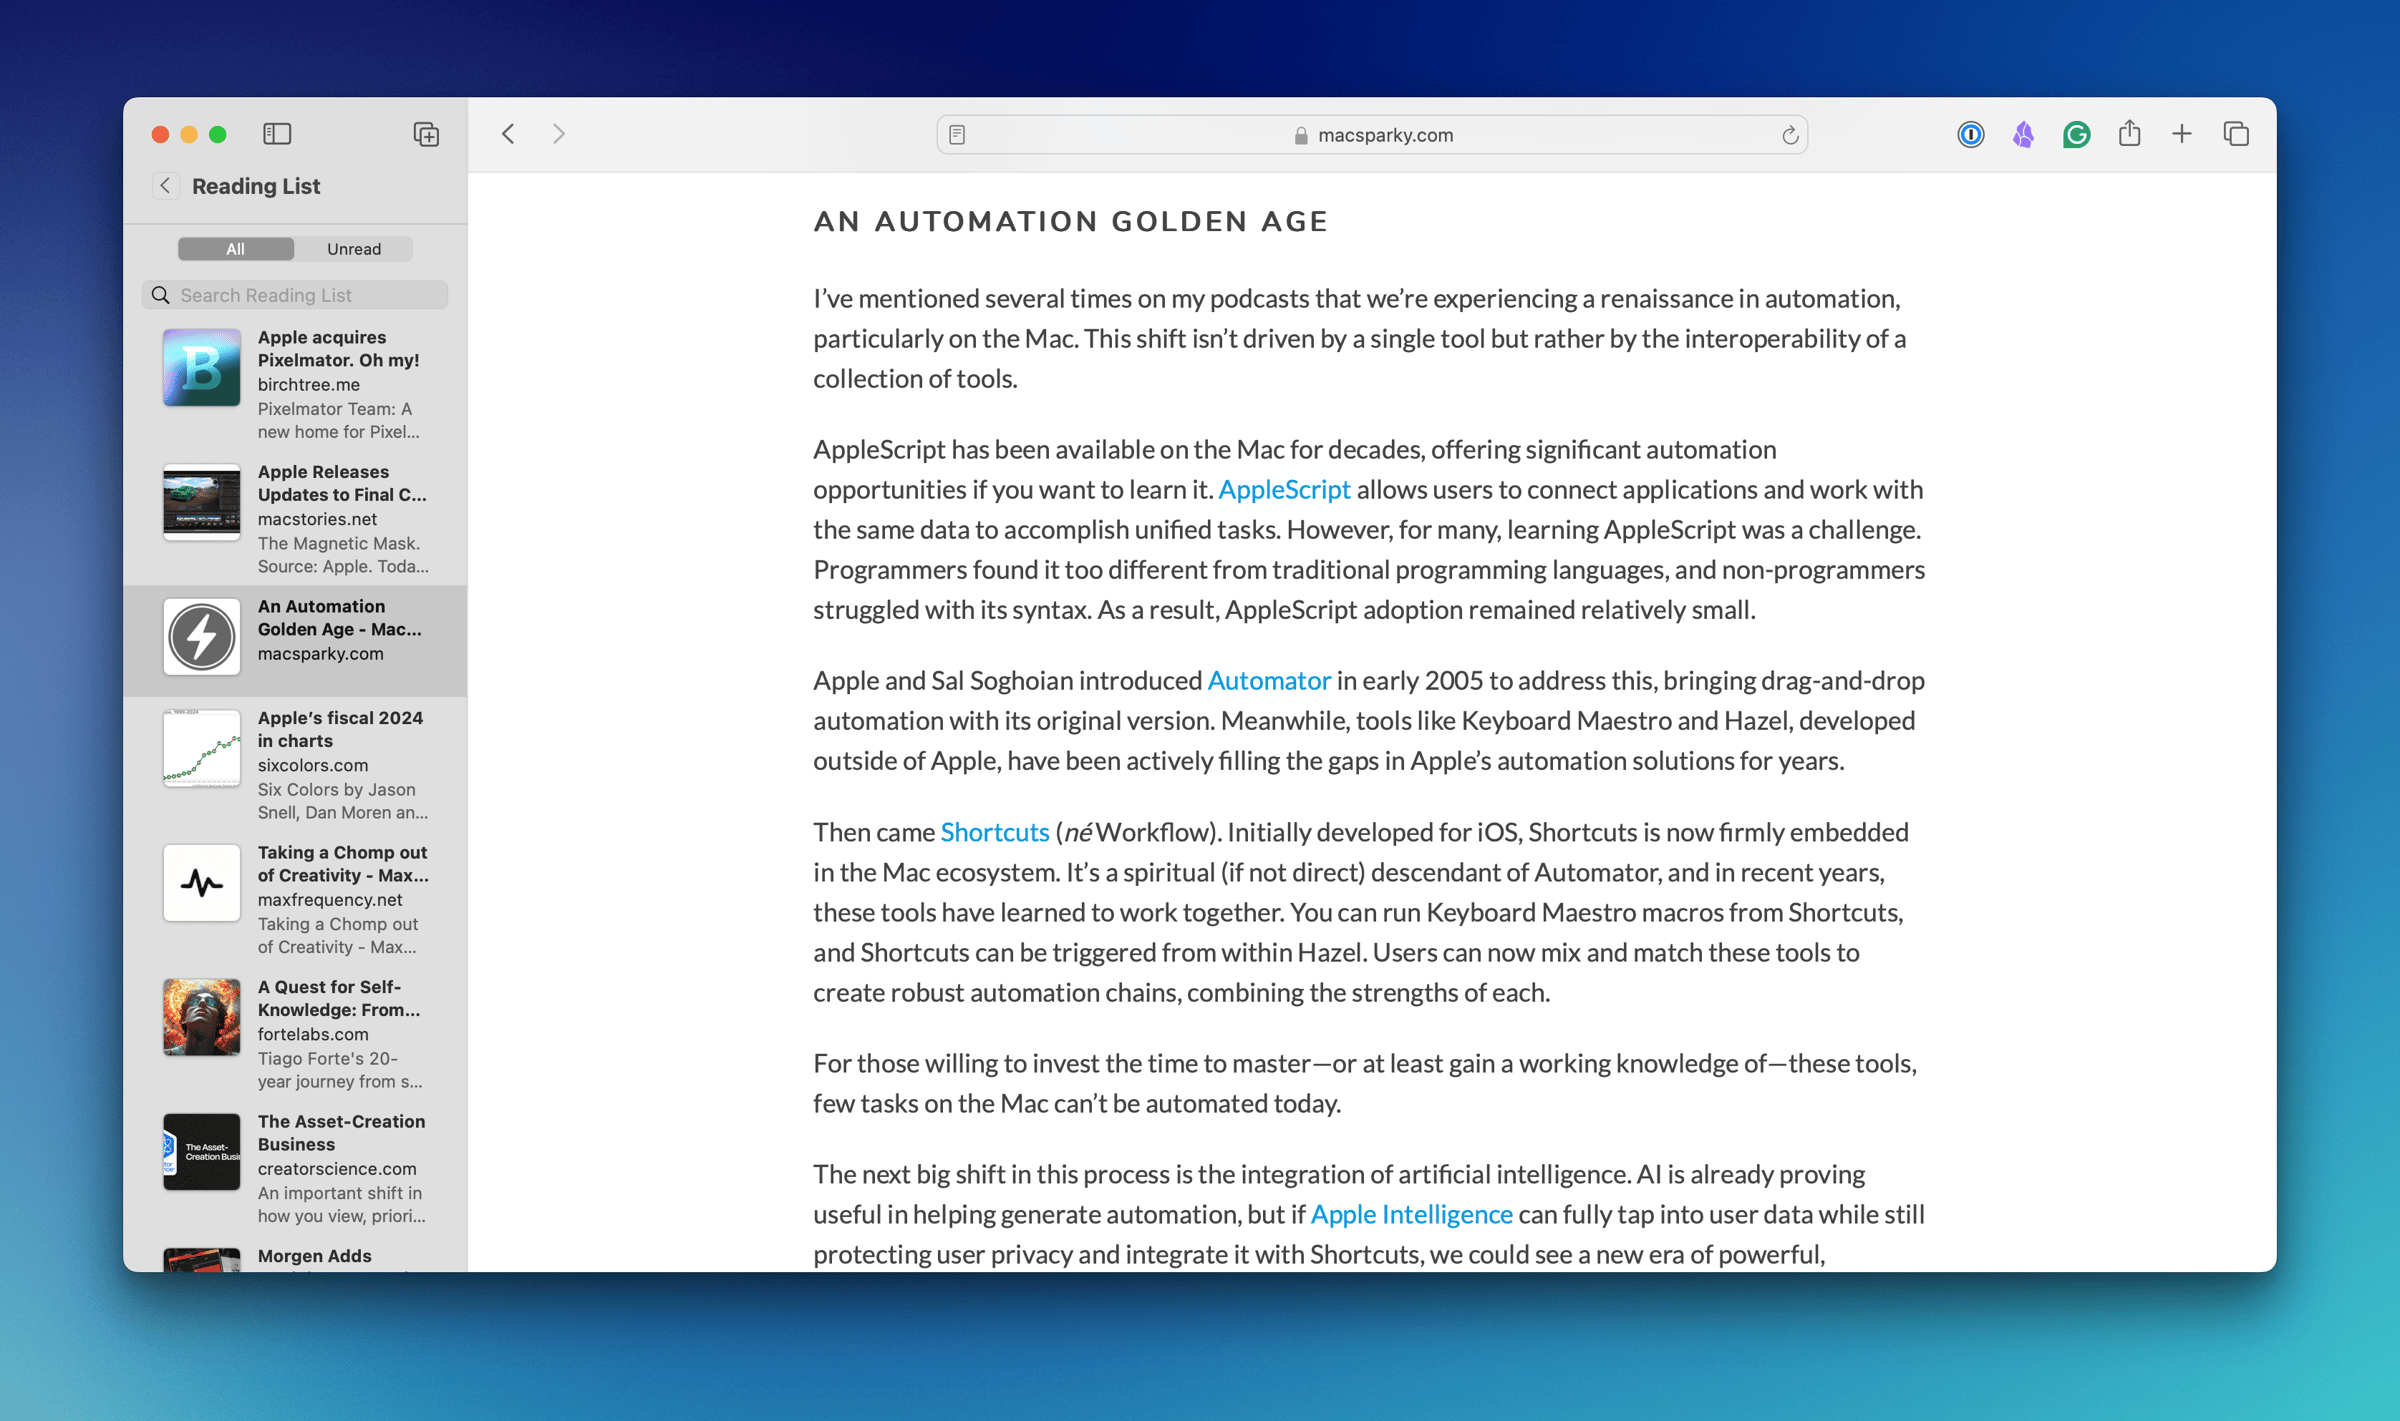
Task: Open 'Apple Releases Updates to Final C...' item
Action: click(x=295, y=518)
